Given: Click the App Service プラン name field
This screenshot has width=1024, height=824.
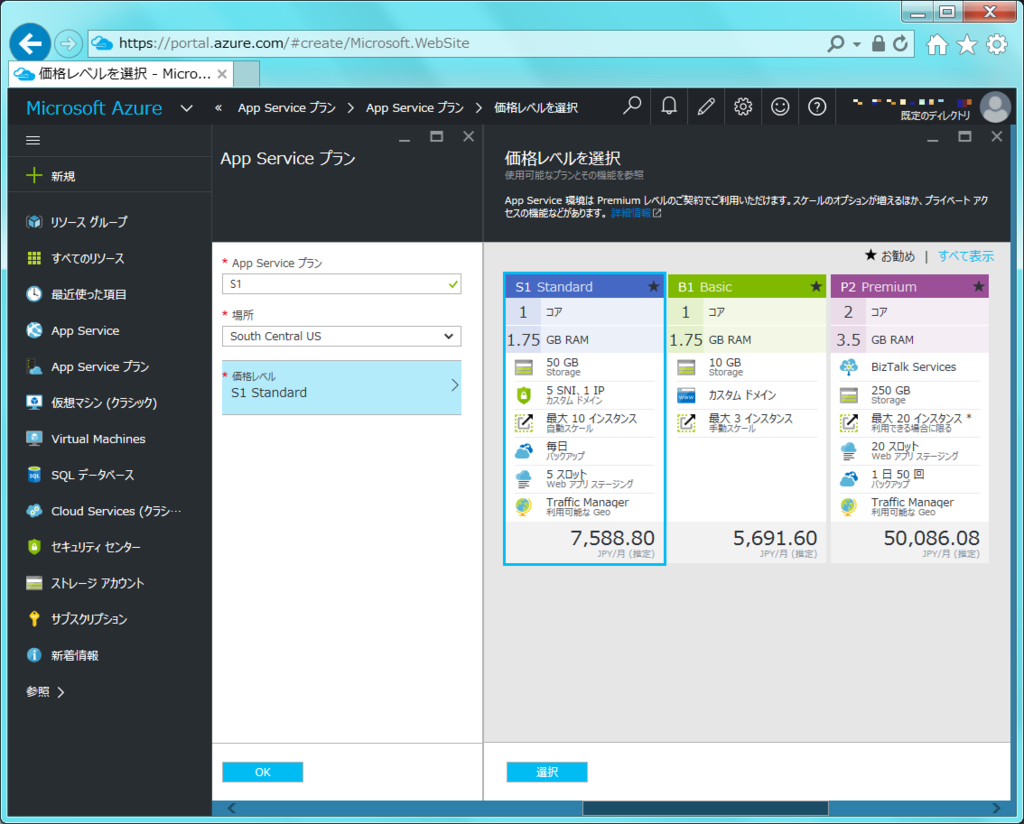Looking at the screenshot, I should pyautogui.click(x=342, y=284).
